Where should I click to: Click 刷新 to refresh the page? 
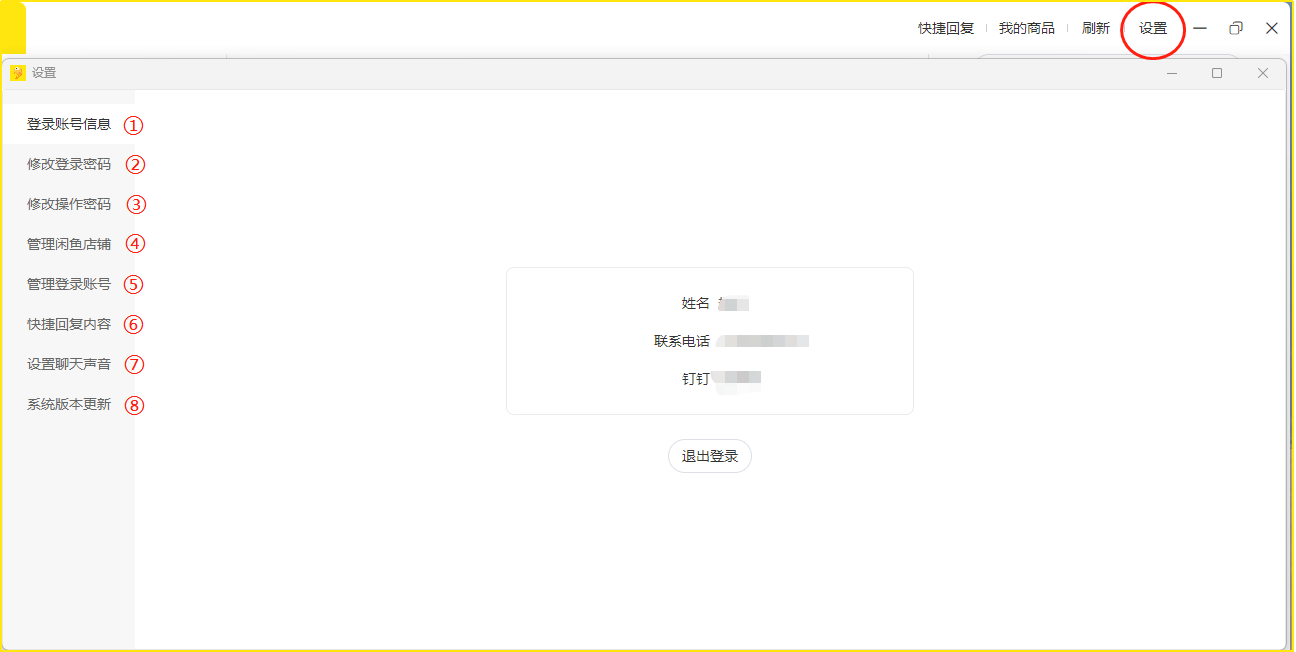(x=1096, y=28)
